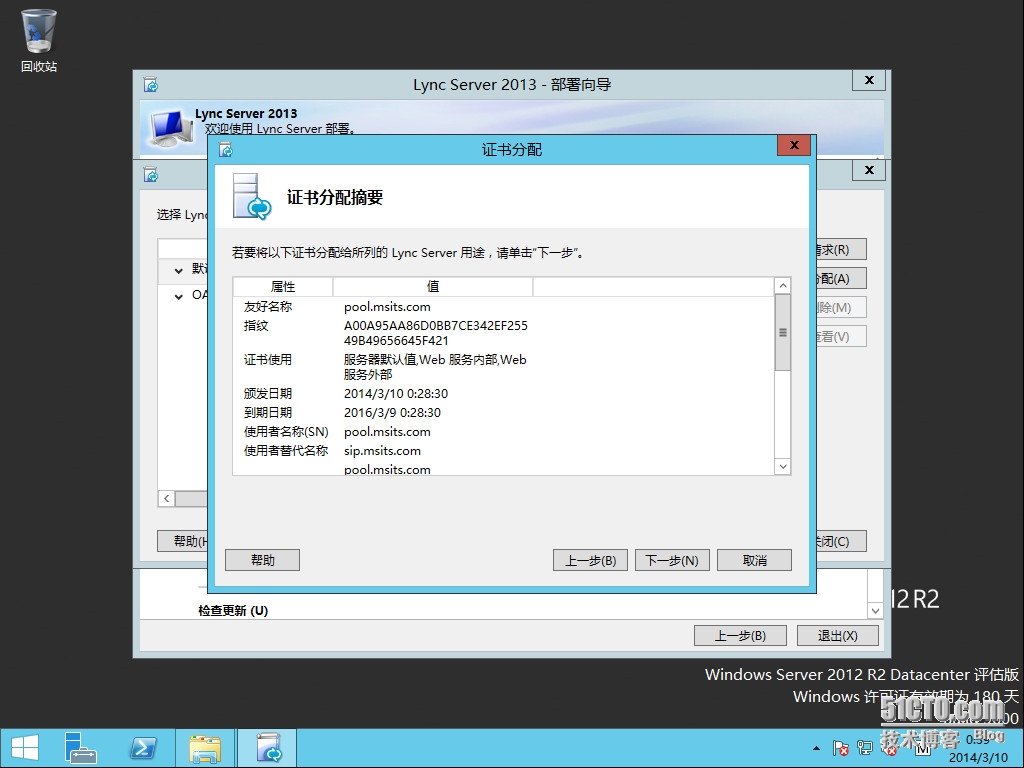Click 上一步(B) in the certificate assignment dialog
This screenshot has height=768, width=1024.
point(590,560)
